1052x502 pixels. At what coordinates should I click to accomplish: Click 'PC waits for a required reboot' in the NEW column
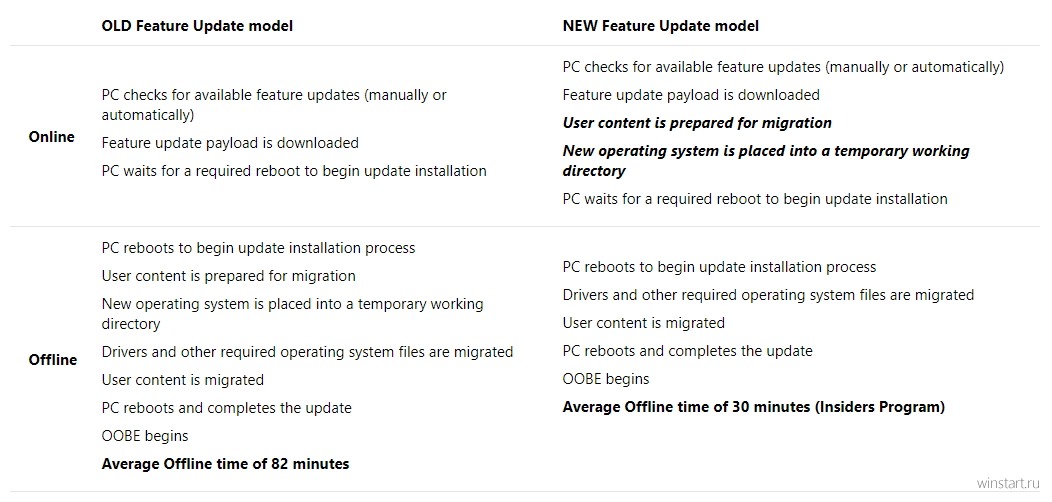[x=755, y=199]
